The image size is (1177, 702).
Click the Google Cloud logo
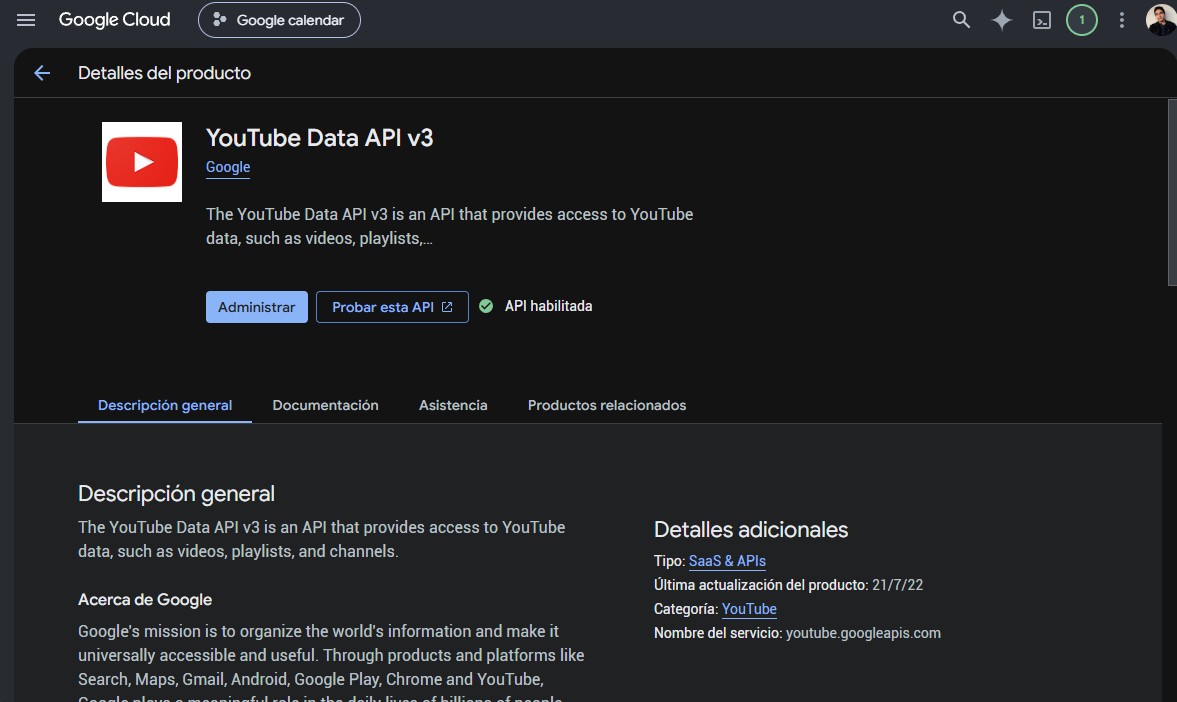coord(114,20)
